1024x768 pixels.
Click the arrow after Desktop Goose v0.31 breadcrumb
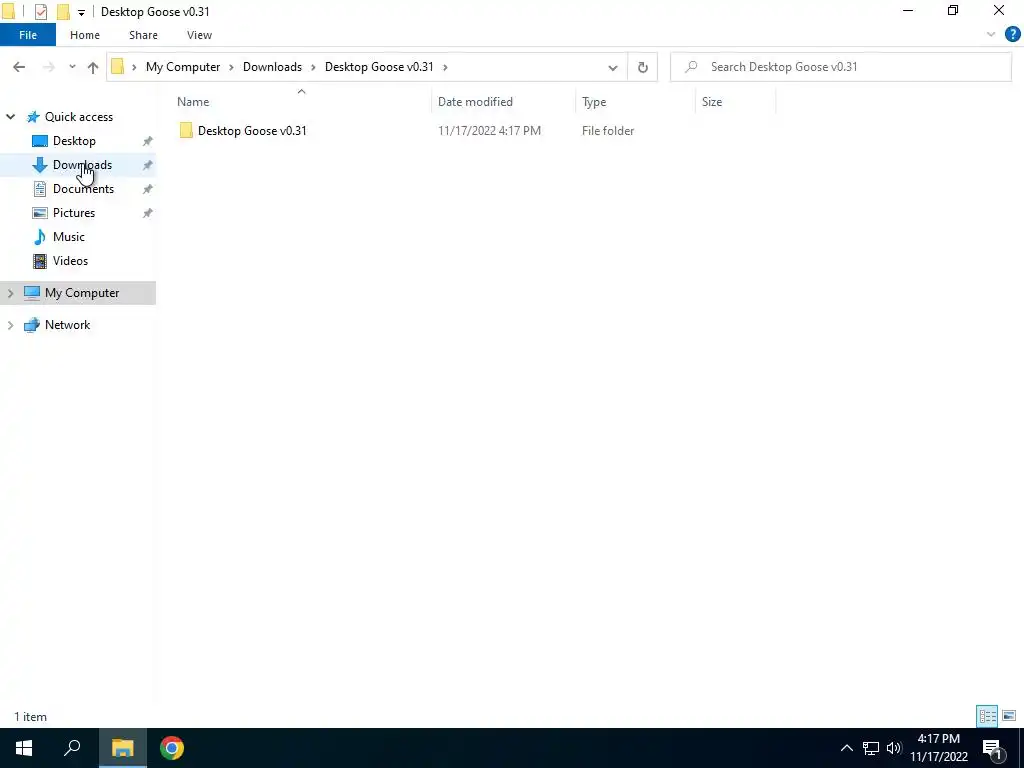pos(445,67)
